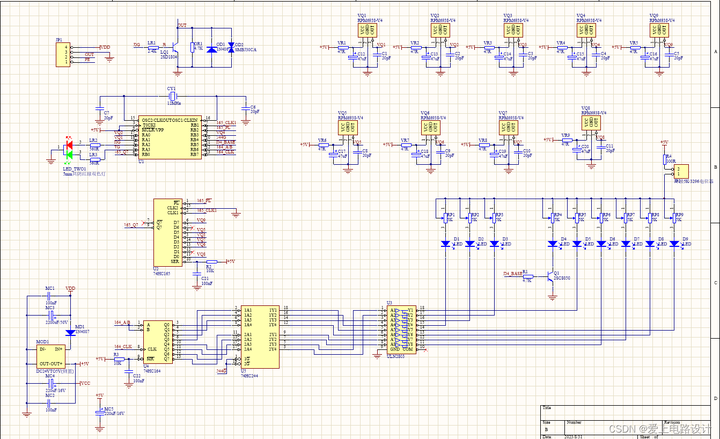Select the OR1 4.7K resistor
The width and height of the screenshot is (720, 439).
tap(192, 48)
